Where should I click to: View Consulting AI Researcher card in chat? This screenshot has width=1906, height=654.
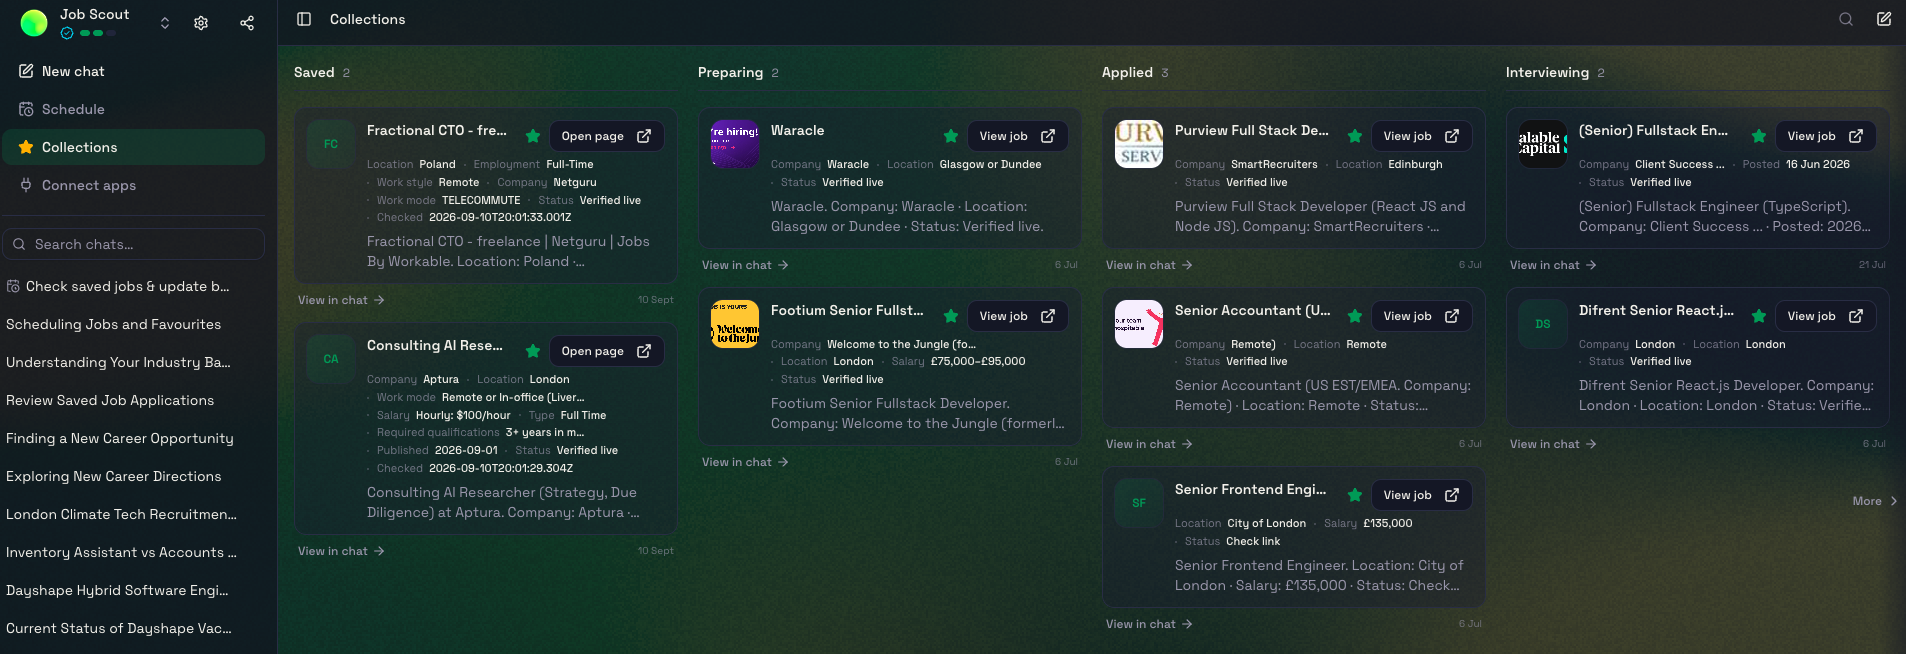341,551
